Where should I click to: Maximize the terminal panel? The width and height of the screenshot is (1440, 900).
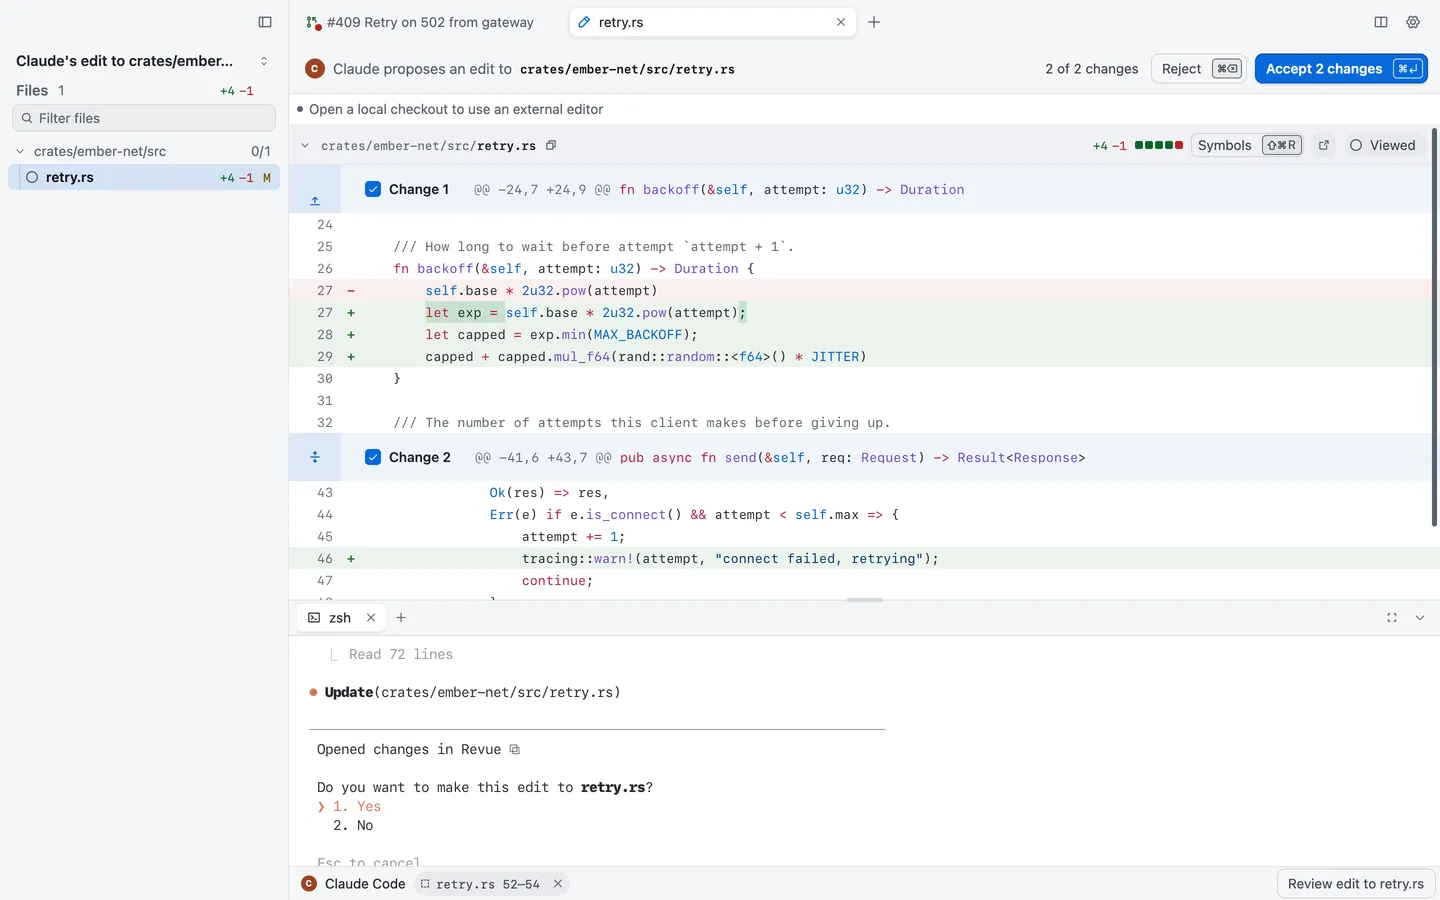[x=1392, y=618]
